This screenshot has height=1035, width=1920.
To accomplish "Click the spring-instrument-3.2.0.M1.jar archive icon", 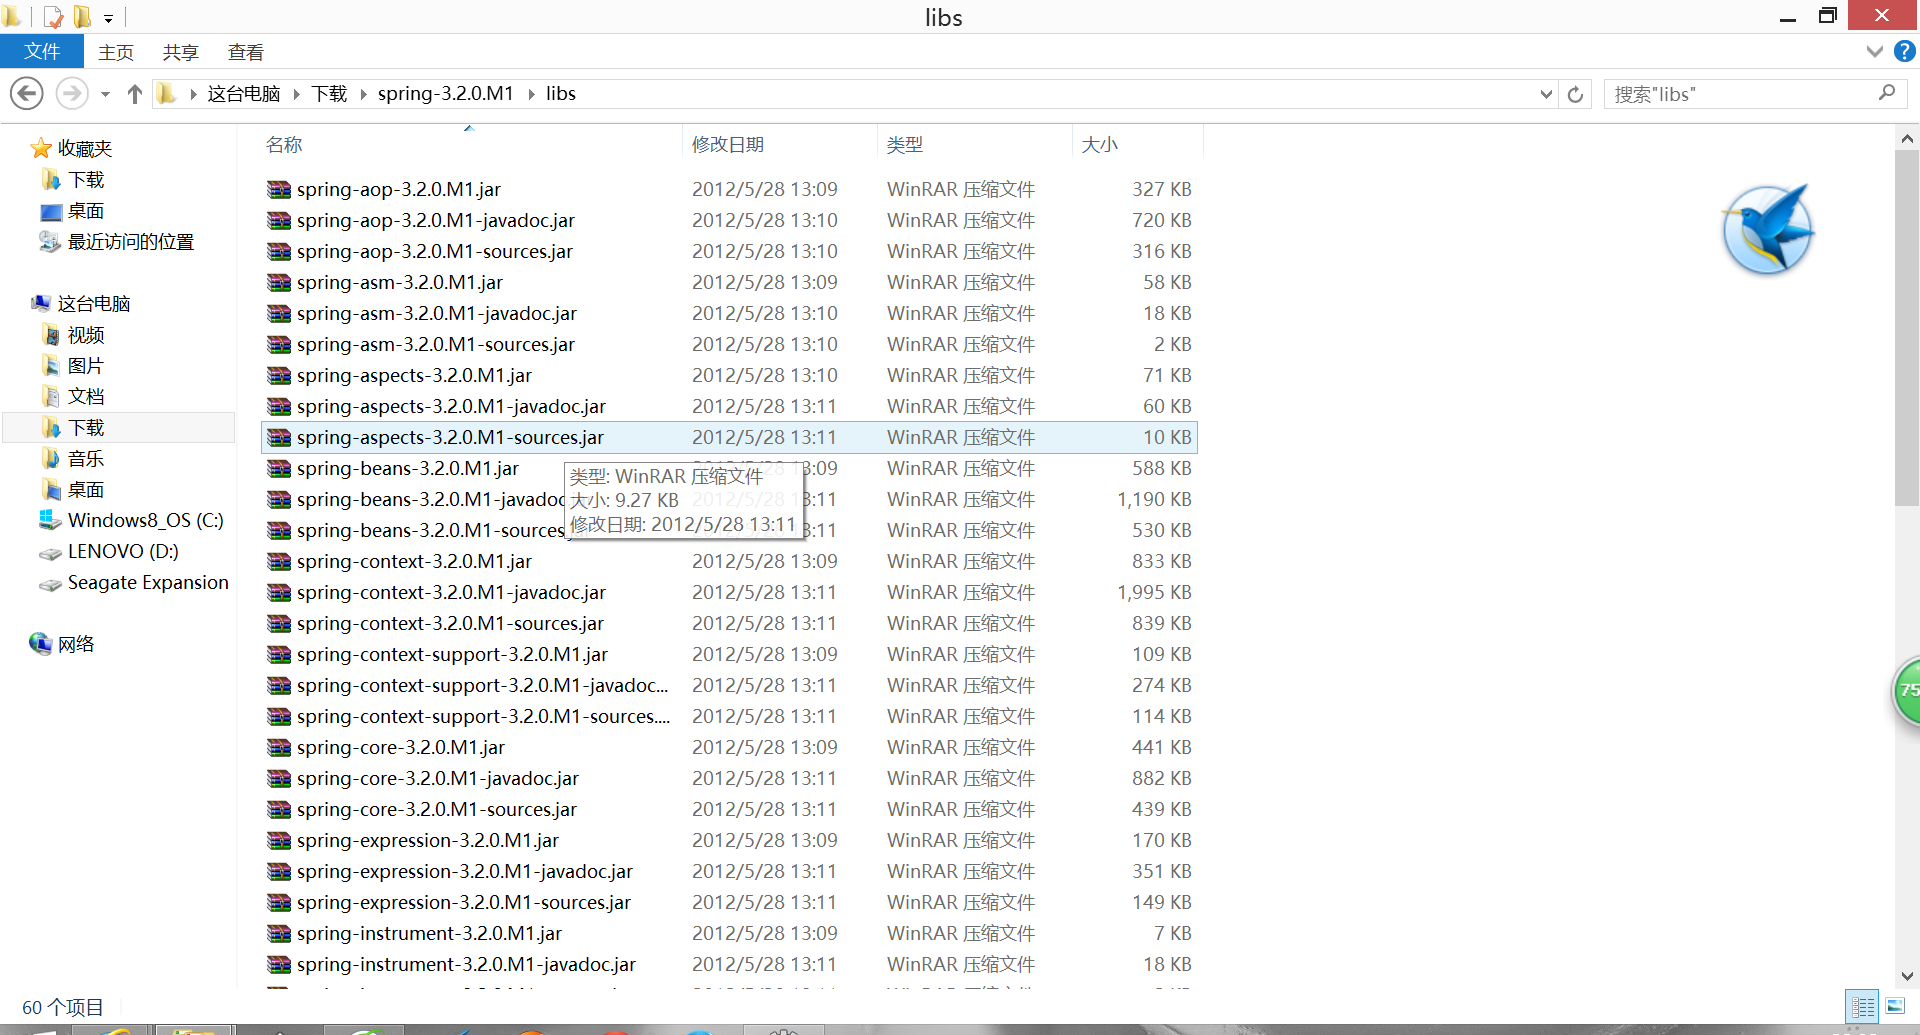I will pos(279,934).
